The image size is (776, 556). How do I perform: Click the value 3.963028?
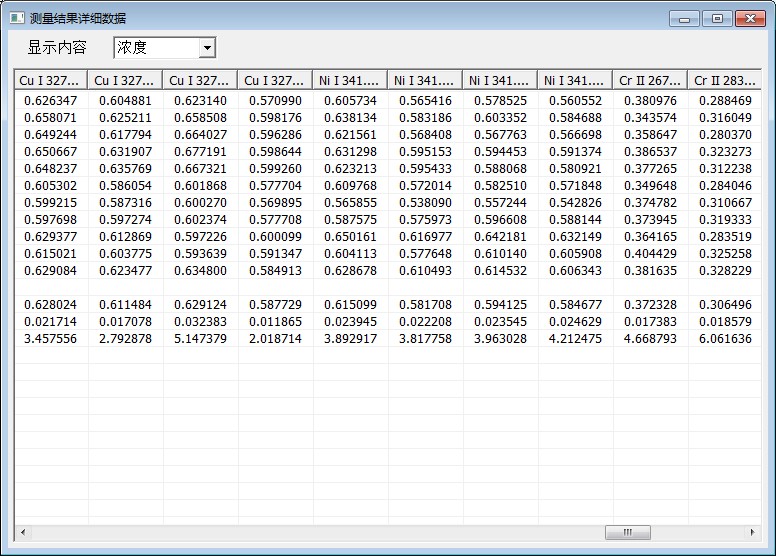point(500,339)
